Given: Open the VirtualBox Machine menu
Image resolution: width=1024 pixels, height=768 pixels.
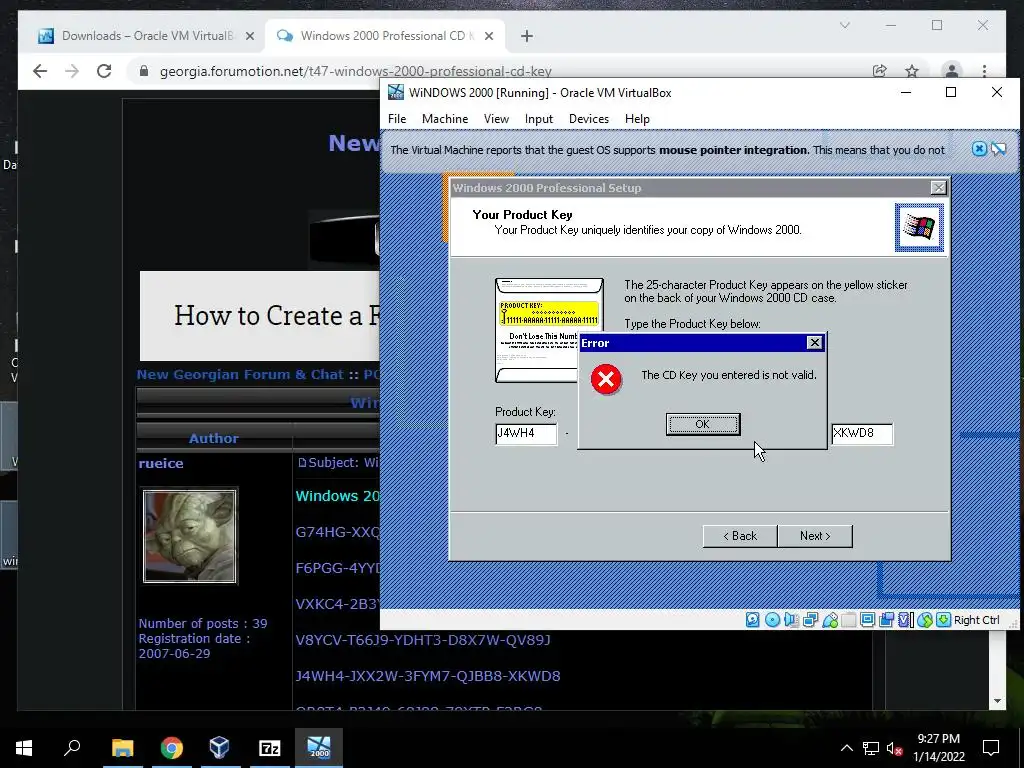Looking at the screenshot, I should [445, 119].
